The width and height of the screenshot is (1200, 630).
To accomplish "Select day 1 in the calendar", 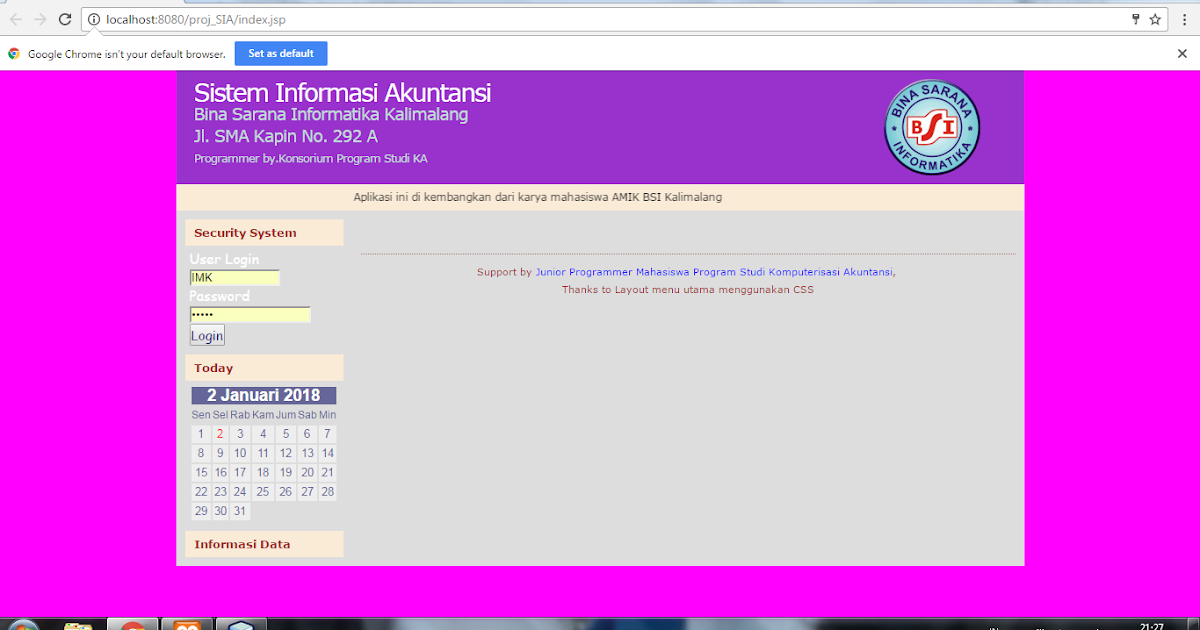I will [201, 434].
